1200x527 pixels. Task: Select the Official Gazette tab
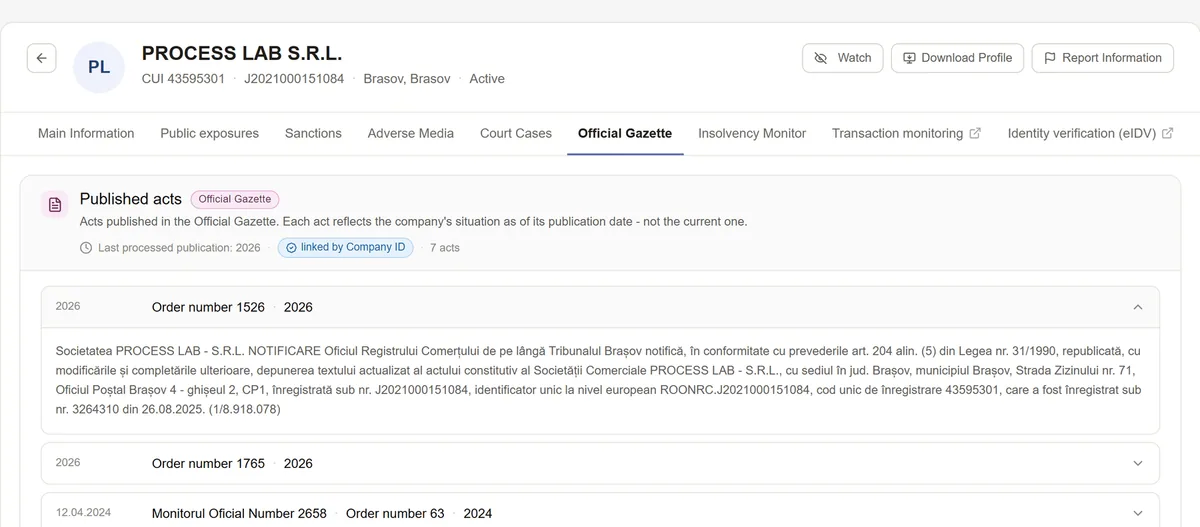click(x=625, y=133)
